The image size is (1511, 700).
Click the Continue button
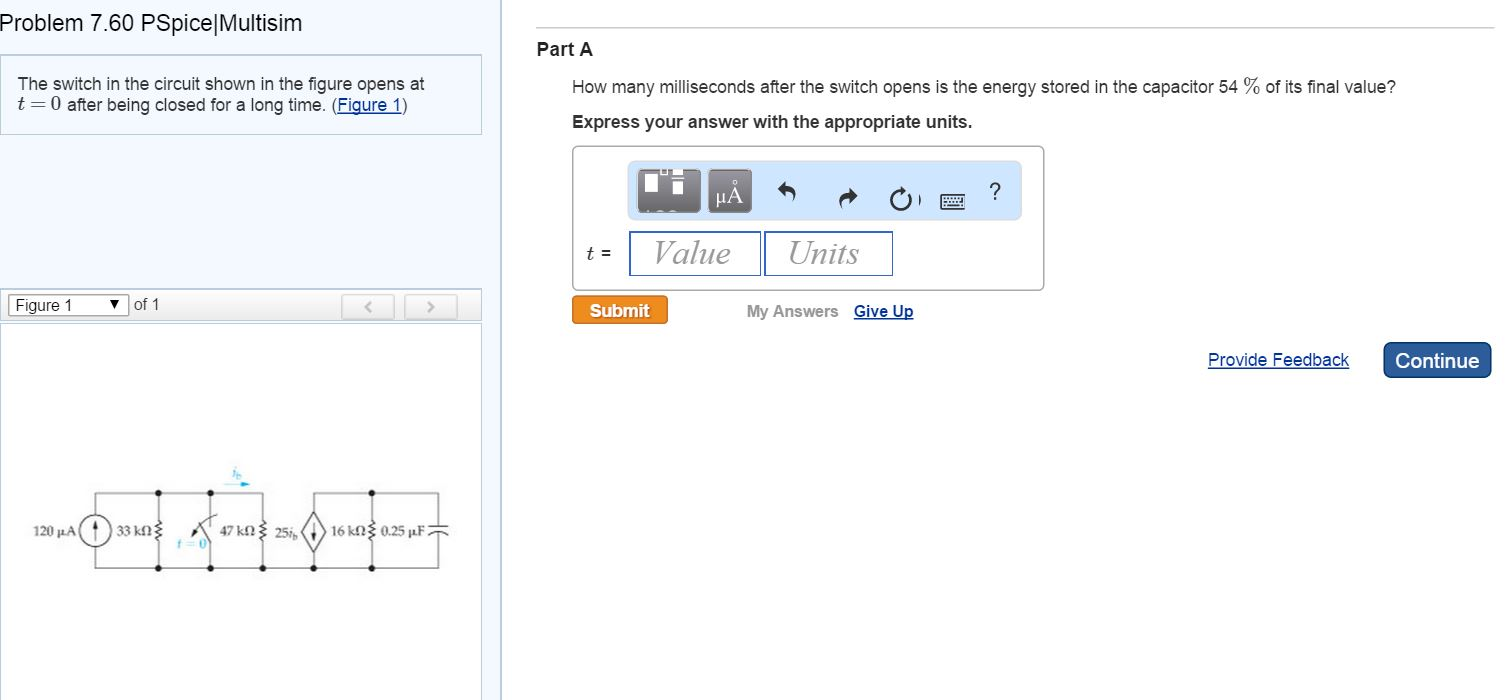tap(1437, 361)
